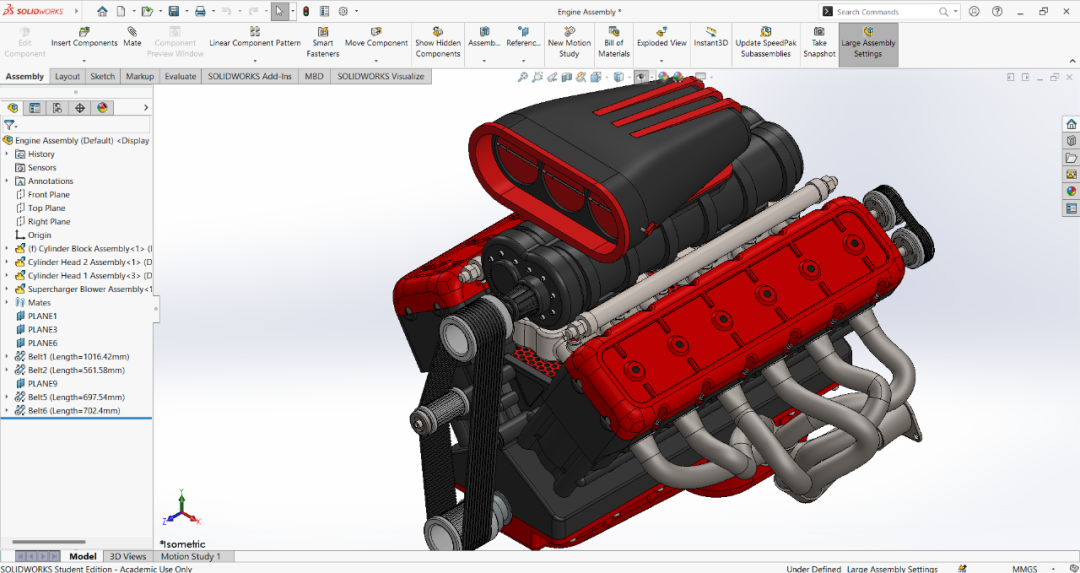The width and height of the screenshot is (1080, 573).
Task: Switch to the Evaluate tab
Action: pyautogui.click(x=180, y=76)
